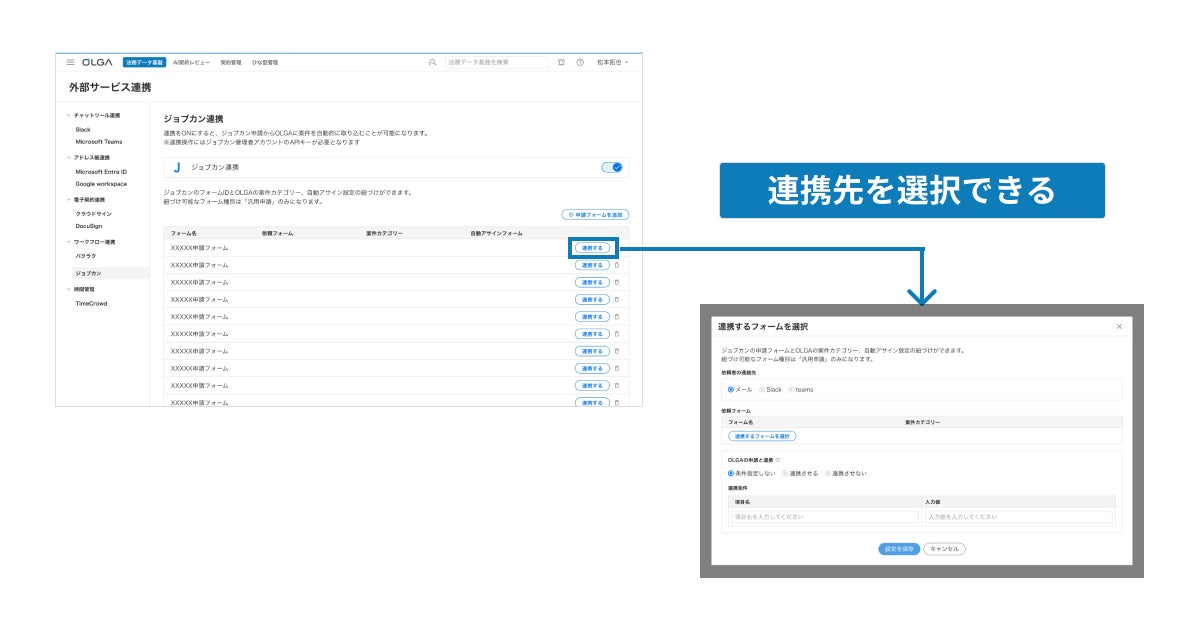The width and height of the screenshot is (1200, 630).
Task: Open the help question mark icon
Action: click(580, 62)
